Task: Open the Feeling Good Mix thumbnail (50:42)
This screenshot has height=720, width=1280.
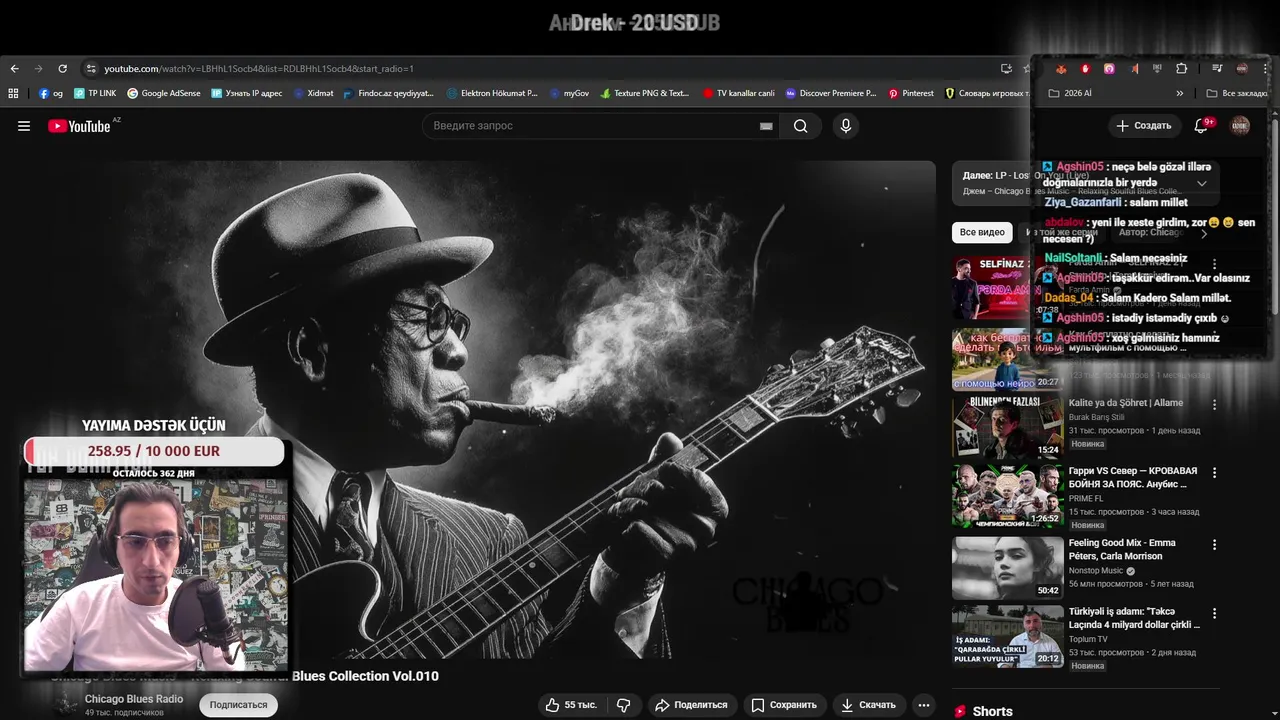Action: [1007, 568]
